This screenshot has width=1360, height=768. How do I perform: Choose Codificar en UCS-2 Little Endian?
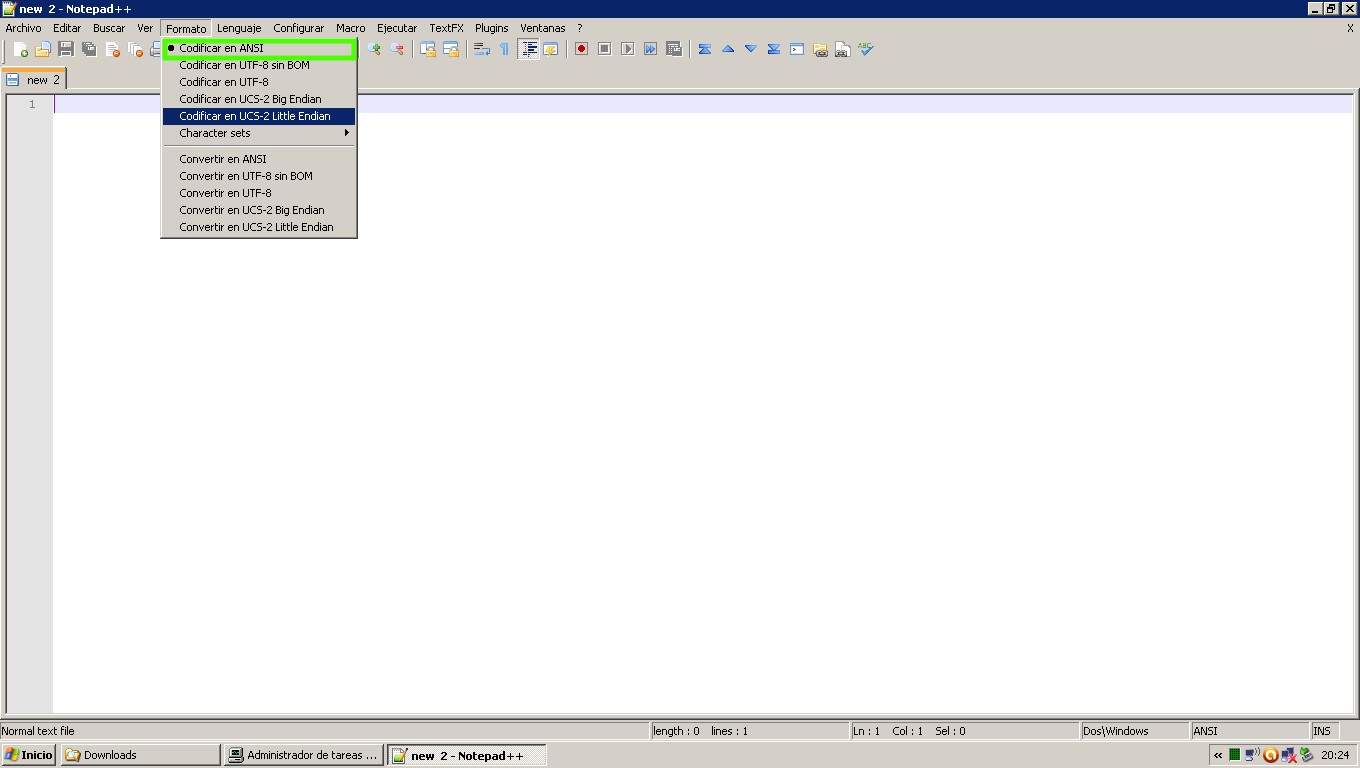tap(259, 116)
